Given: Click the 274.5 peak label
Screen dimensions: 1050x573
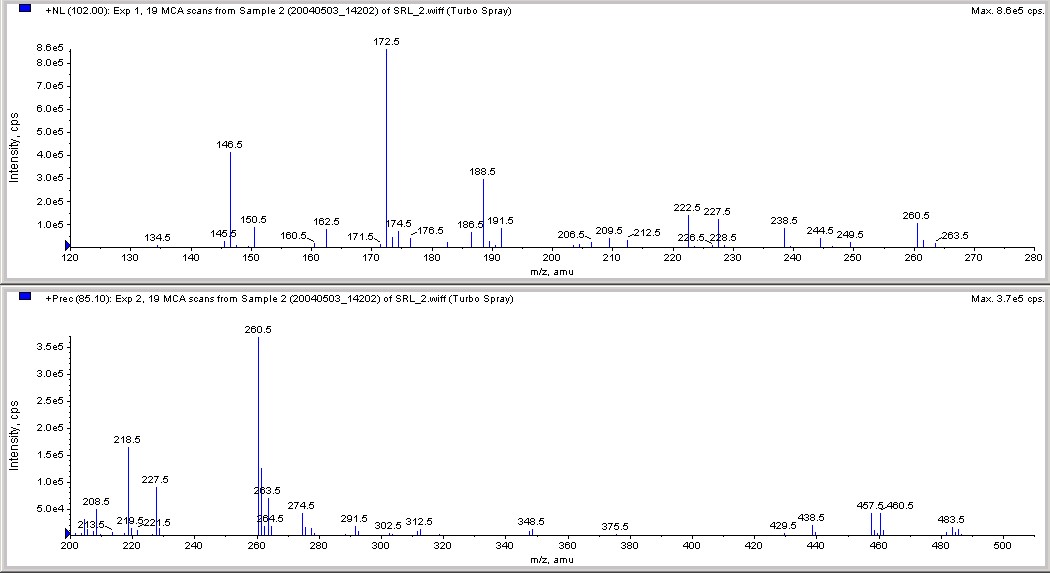Looking at the screenshot, I should [301, 506].
